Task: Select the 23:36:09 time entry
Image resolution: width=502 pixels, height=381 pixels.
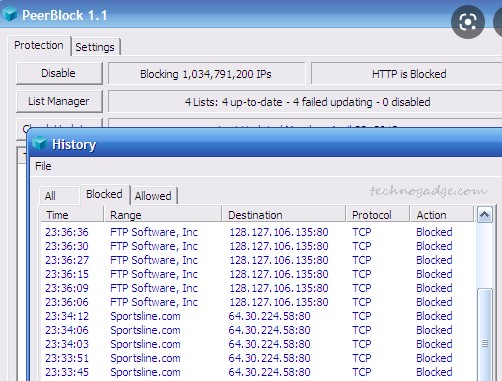Action: [67, 288]
